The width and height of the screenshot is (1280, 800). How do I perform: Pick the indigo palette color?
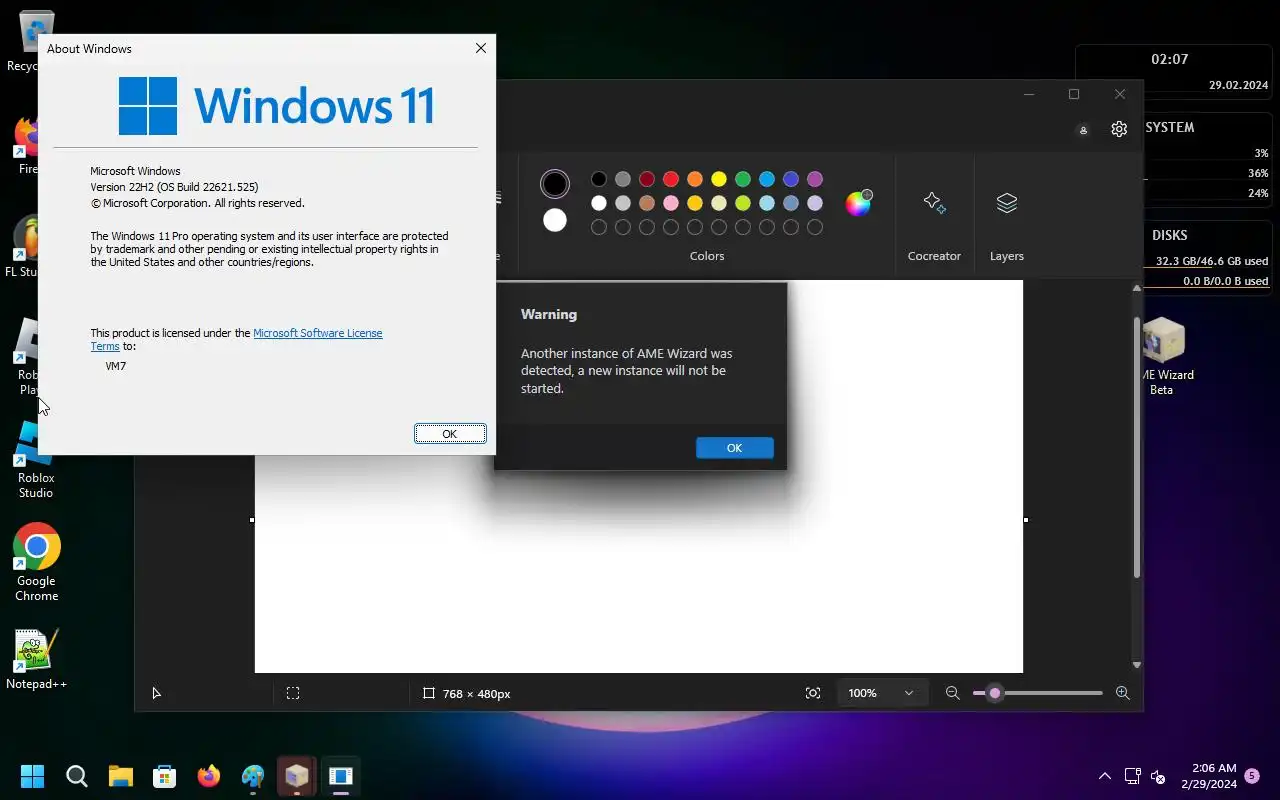[791, 179]
